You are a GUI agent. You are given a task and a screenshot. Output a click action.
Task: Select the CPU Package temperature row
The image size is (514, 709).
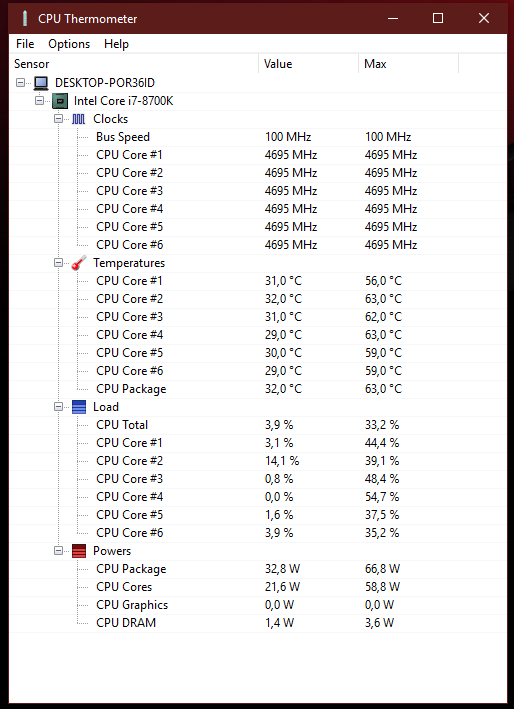pyautogui.click(x=258, y=389)
